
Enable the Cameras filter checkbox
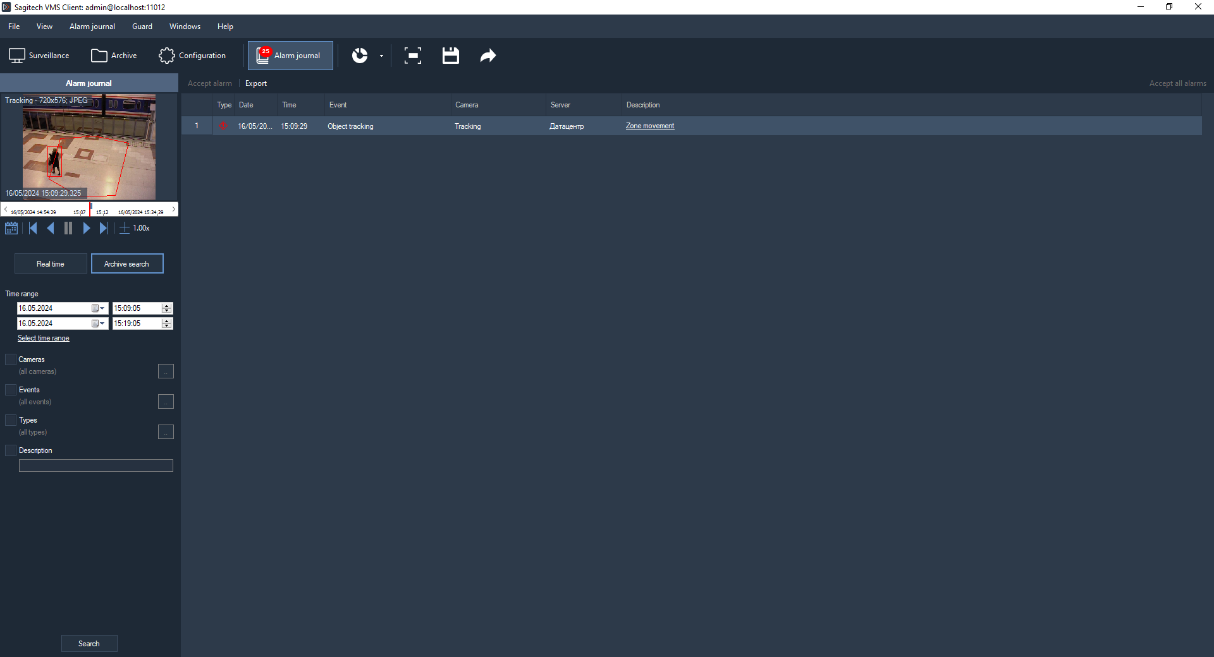pyautogui.click(x=11, y=359)
